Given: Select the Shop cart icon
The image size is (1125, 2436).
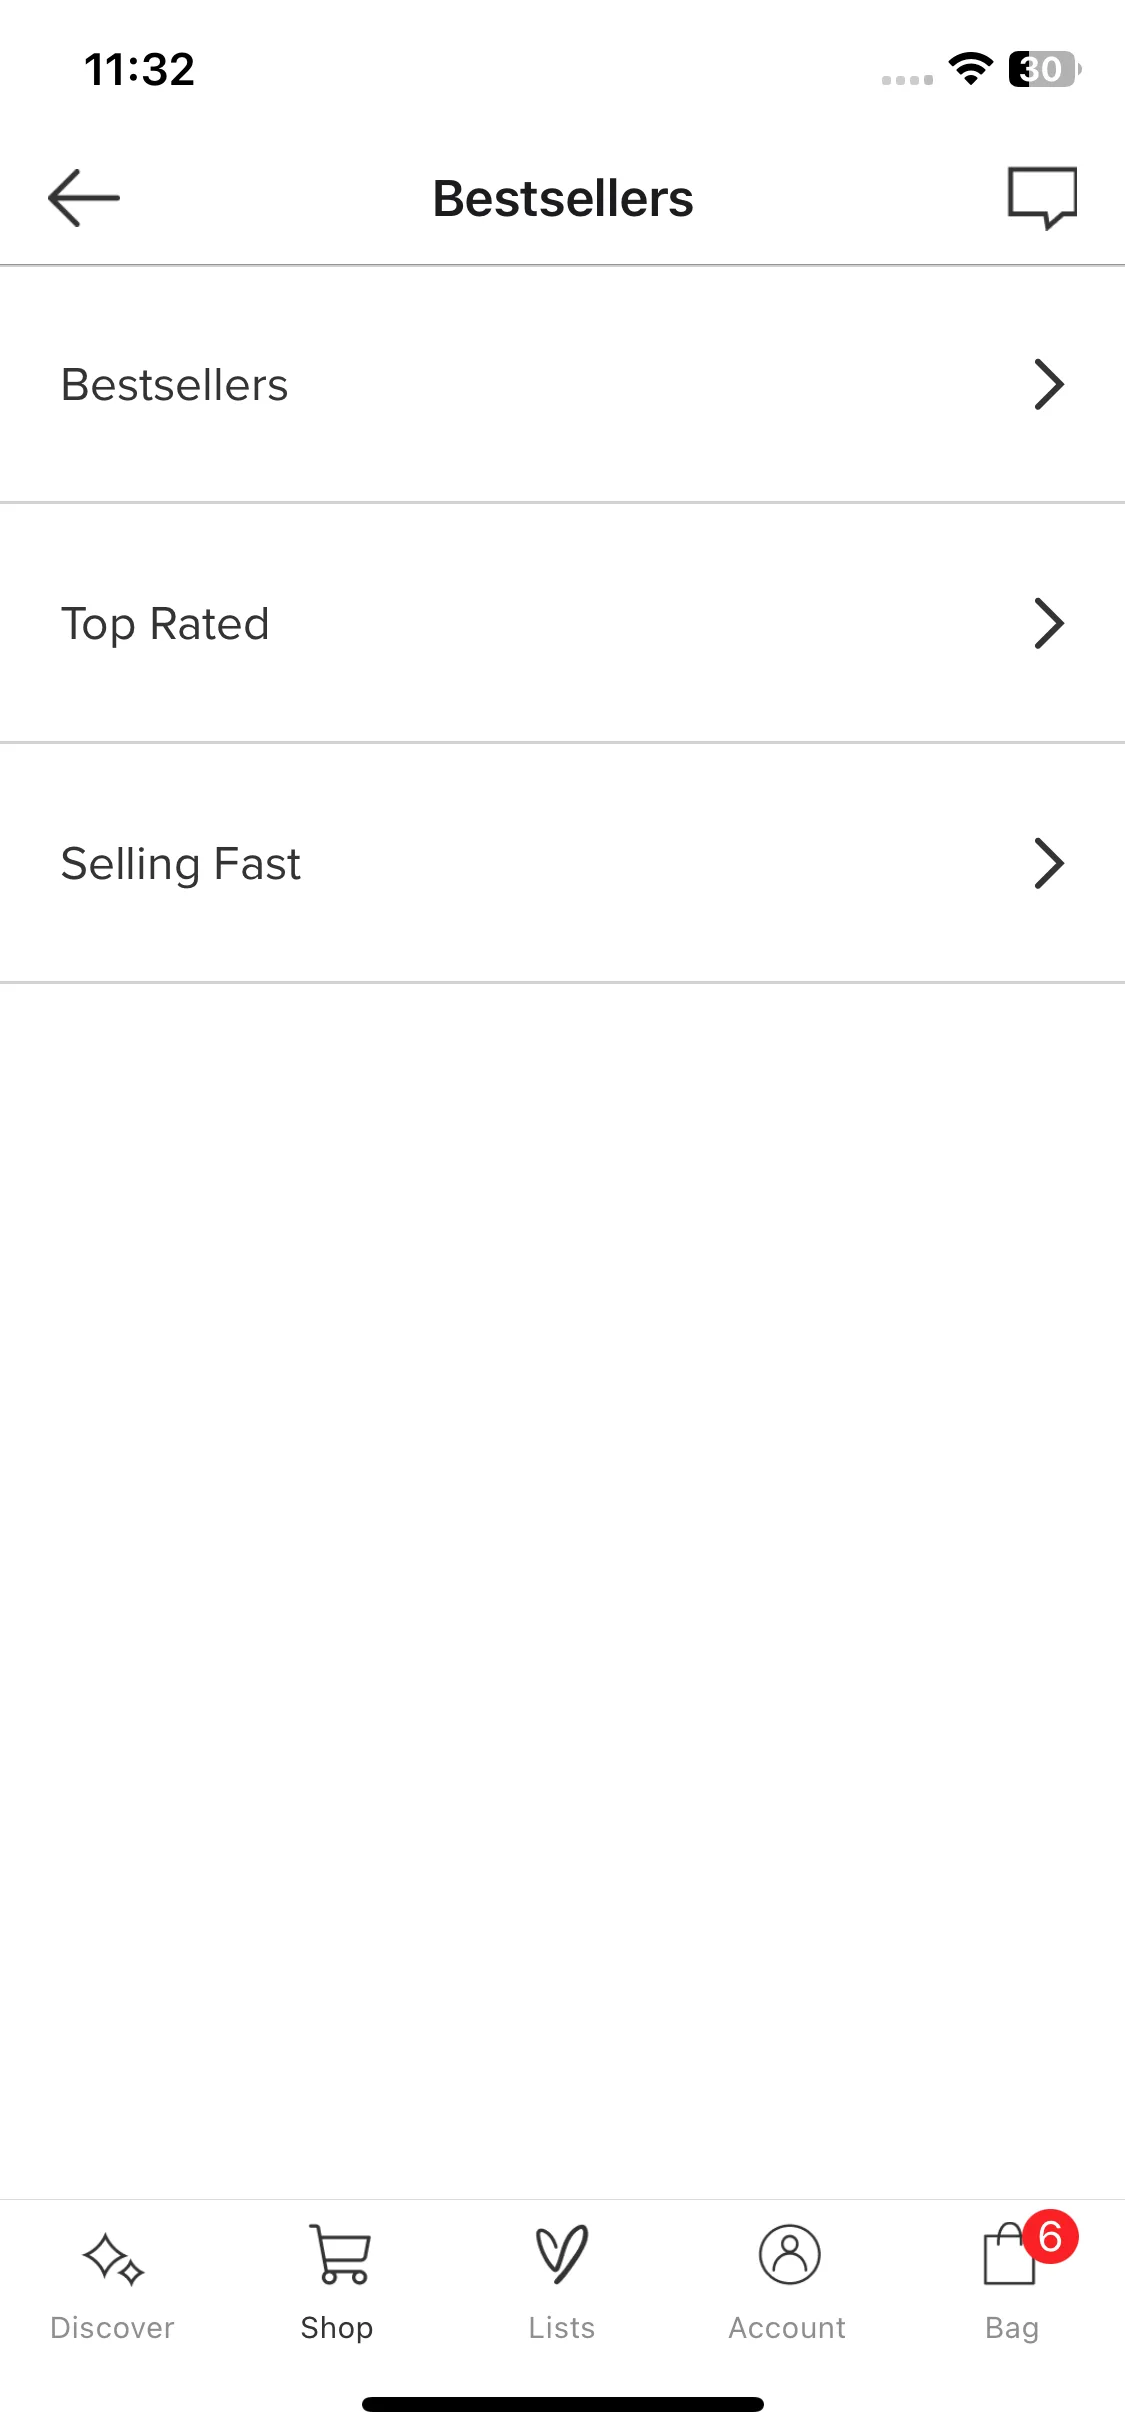Looking at the screenshot, I should (340, 2254).
